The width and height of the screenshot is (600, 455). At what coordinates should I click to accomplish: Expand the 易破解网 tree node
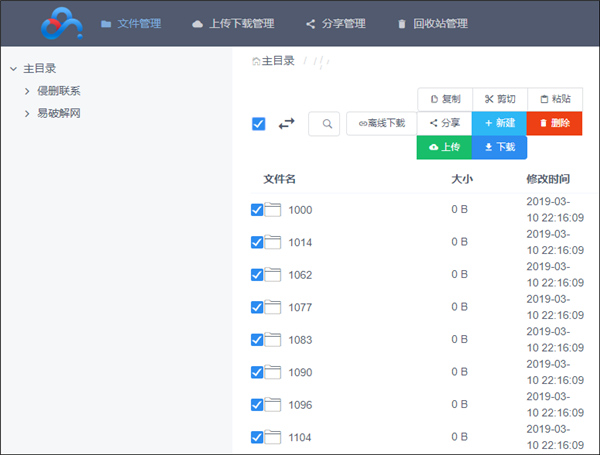[27, 114]
